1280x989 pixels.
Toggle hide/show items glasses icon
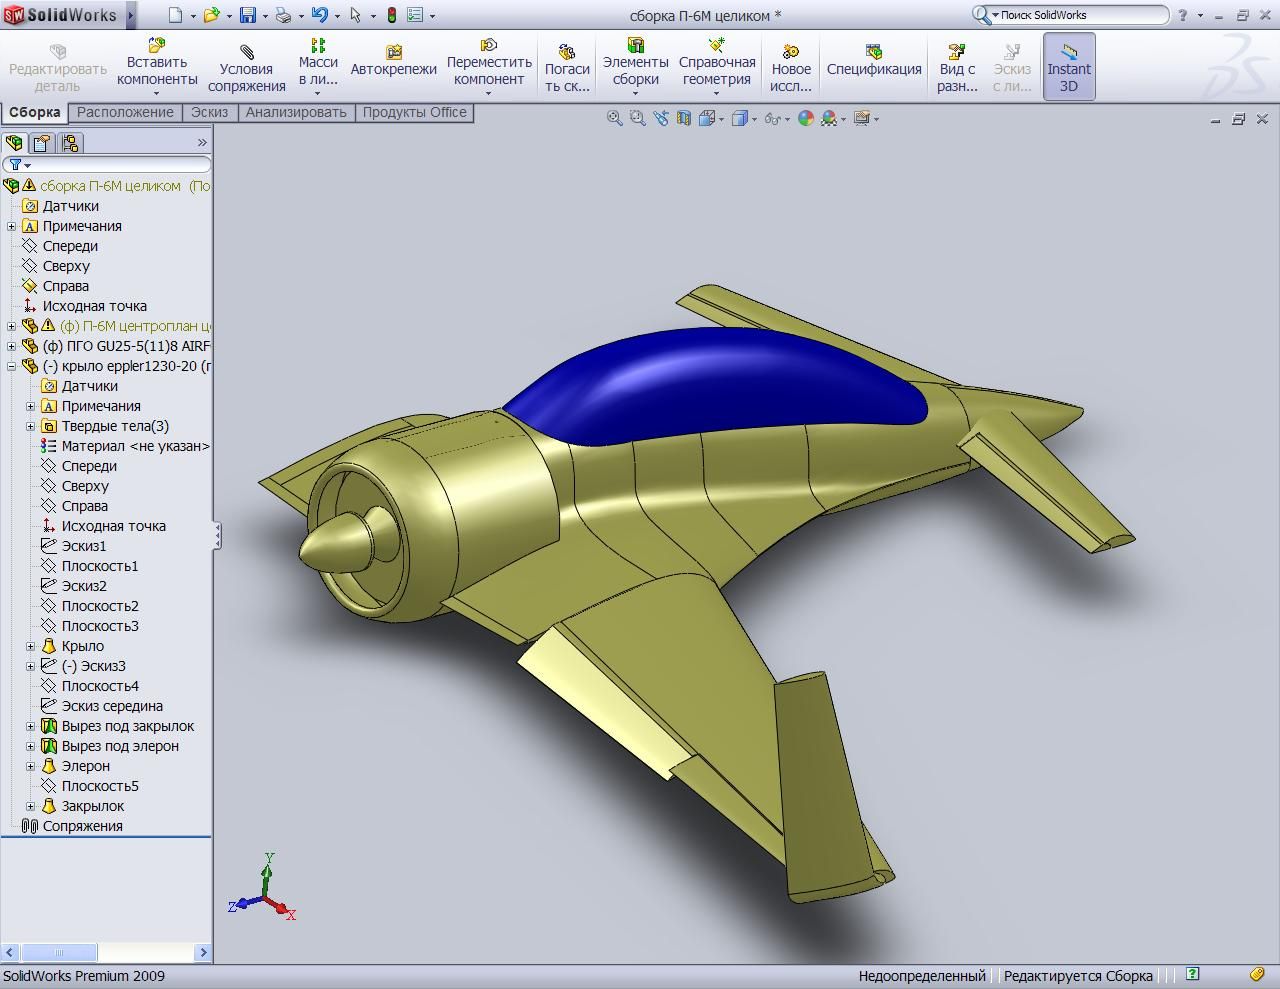[x=771, y=118]
